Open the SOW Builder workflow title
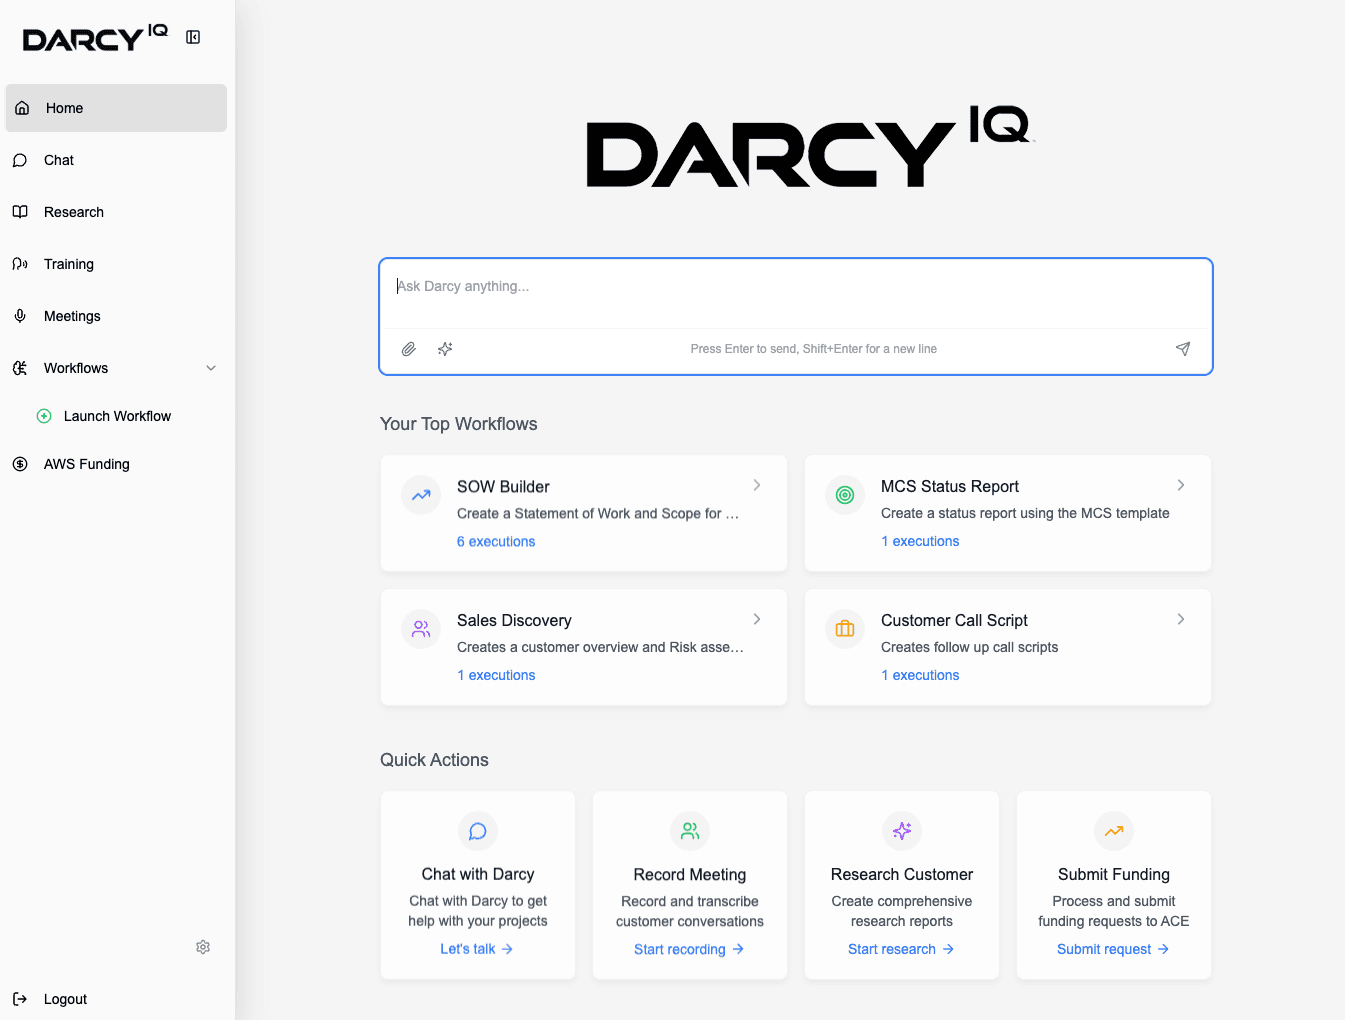 click(x=503, y=487)
